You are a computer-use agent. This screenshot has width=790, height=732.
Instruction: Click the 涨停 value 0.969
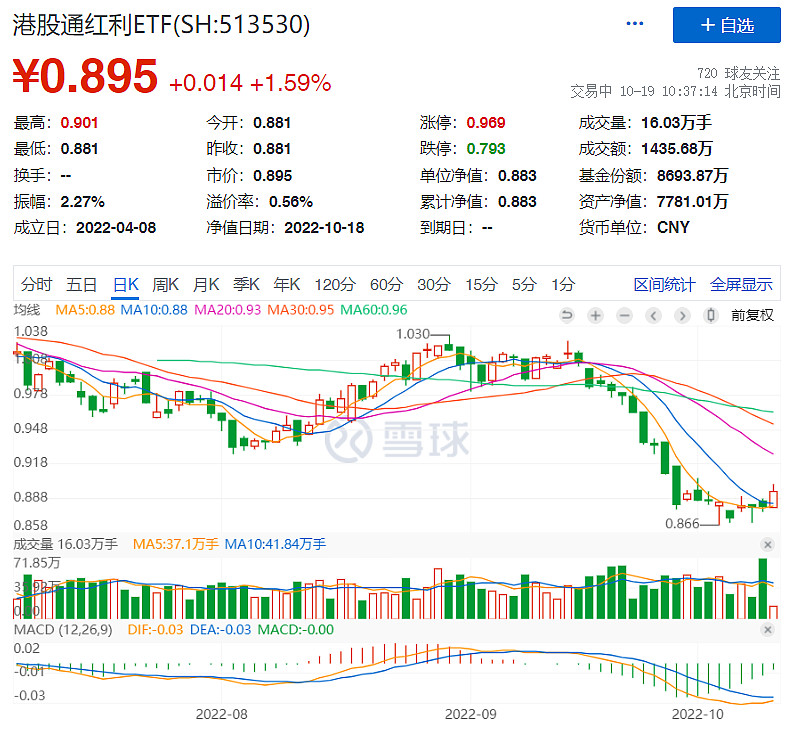coord(486,123)
